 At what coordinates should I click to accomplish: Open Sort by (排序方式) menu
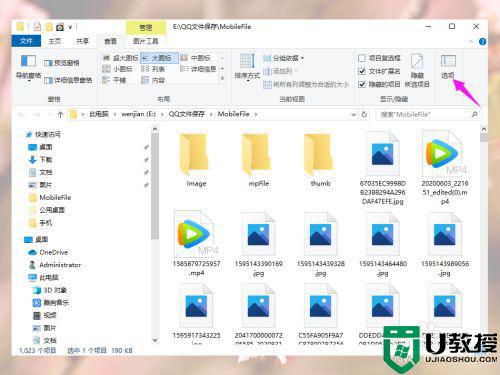click(x=247, y=67)
